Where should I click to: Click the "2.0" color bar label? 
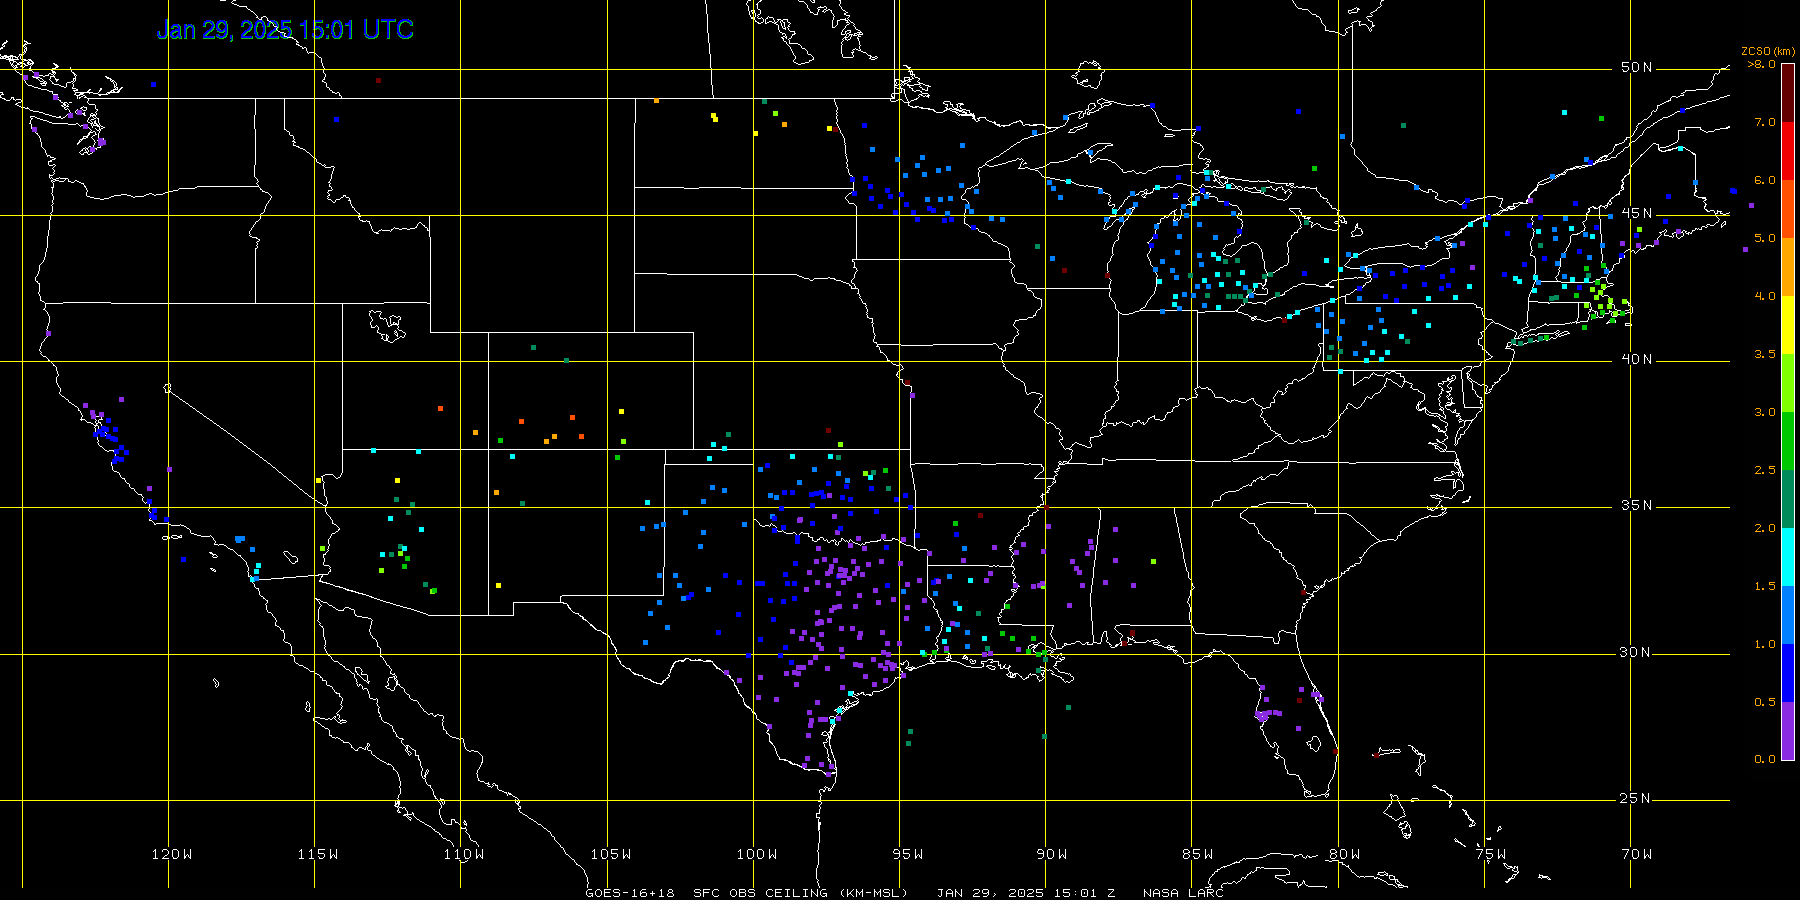pyautogui.click(x=1765, y=529)
